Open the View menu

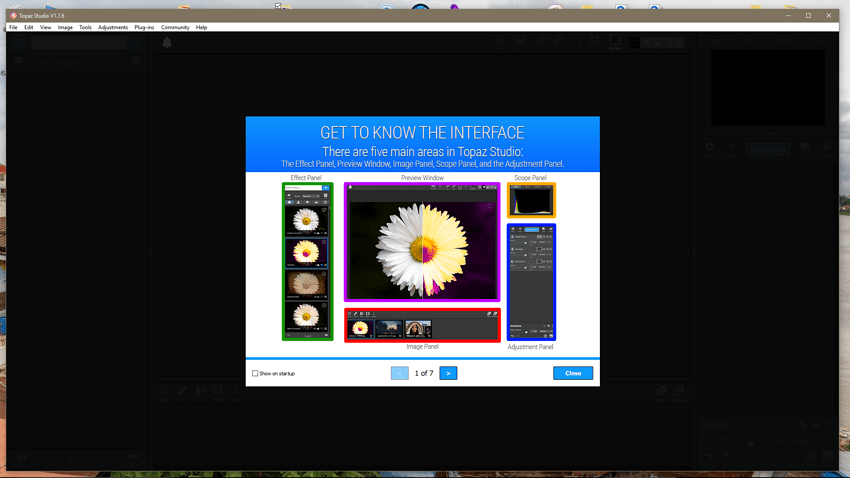(46, 27)
